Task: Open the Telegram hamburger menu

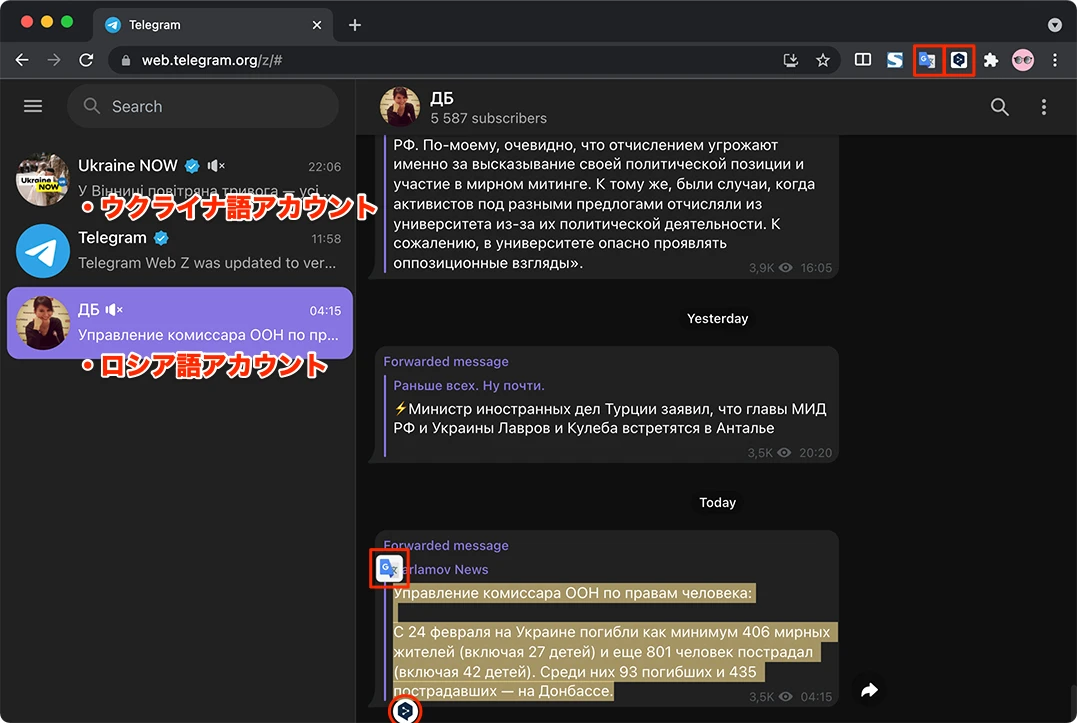Action: coord(33,106)
